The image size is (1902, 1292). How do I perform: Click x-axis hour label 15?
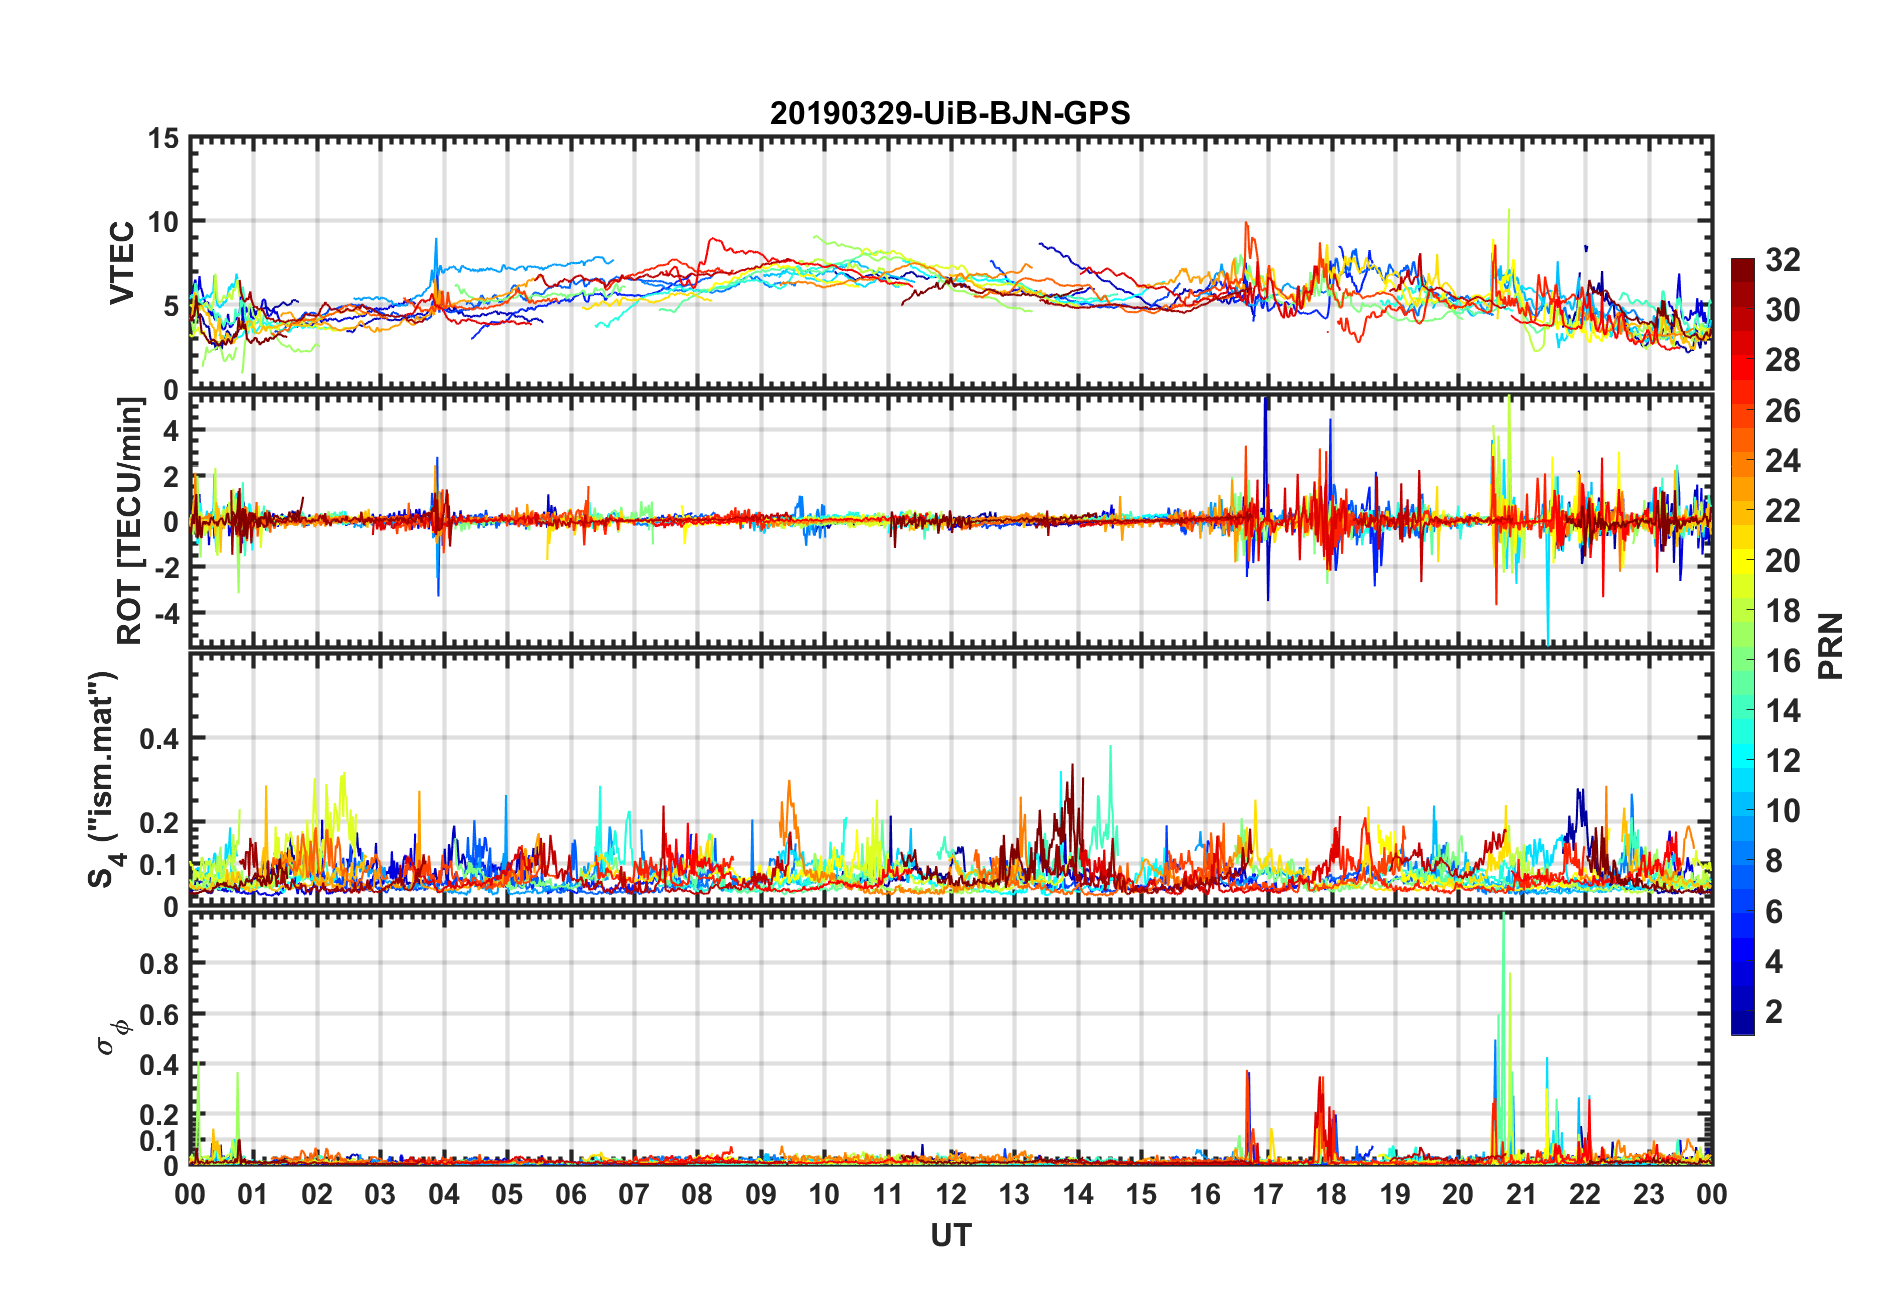(x=1141, y=1194)
